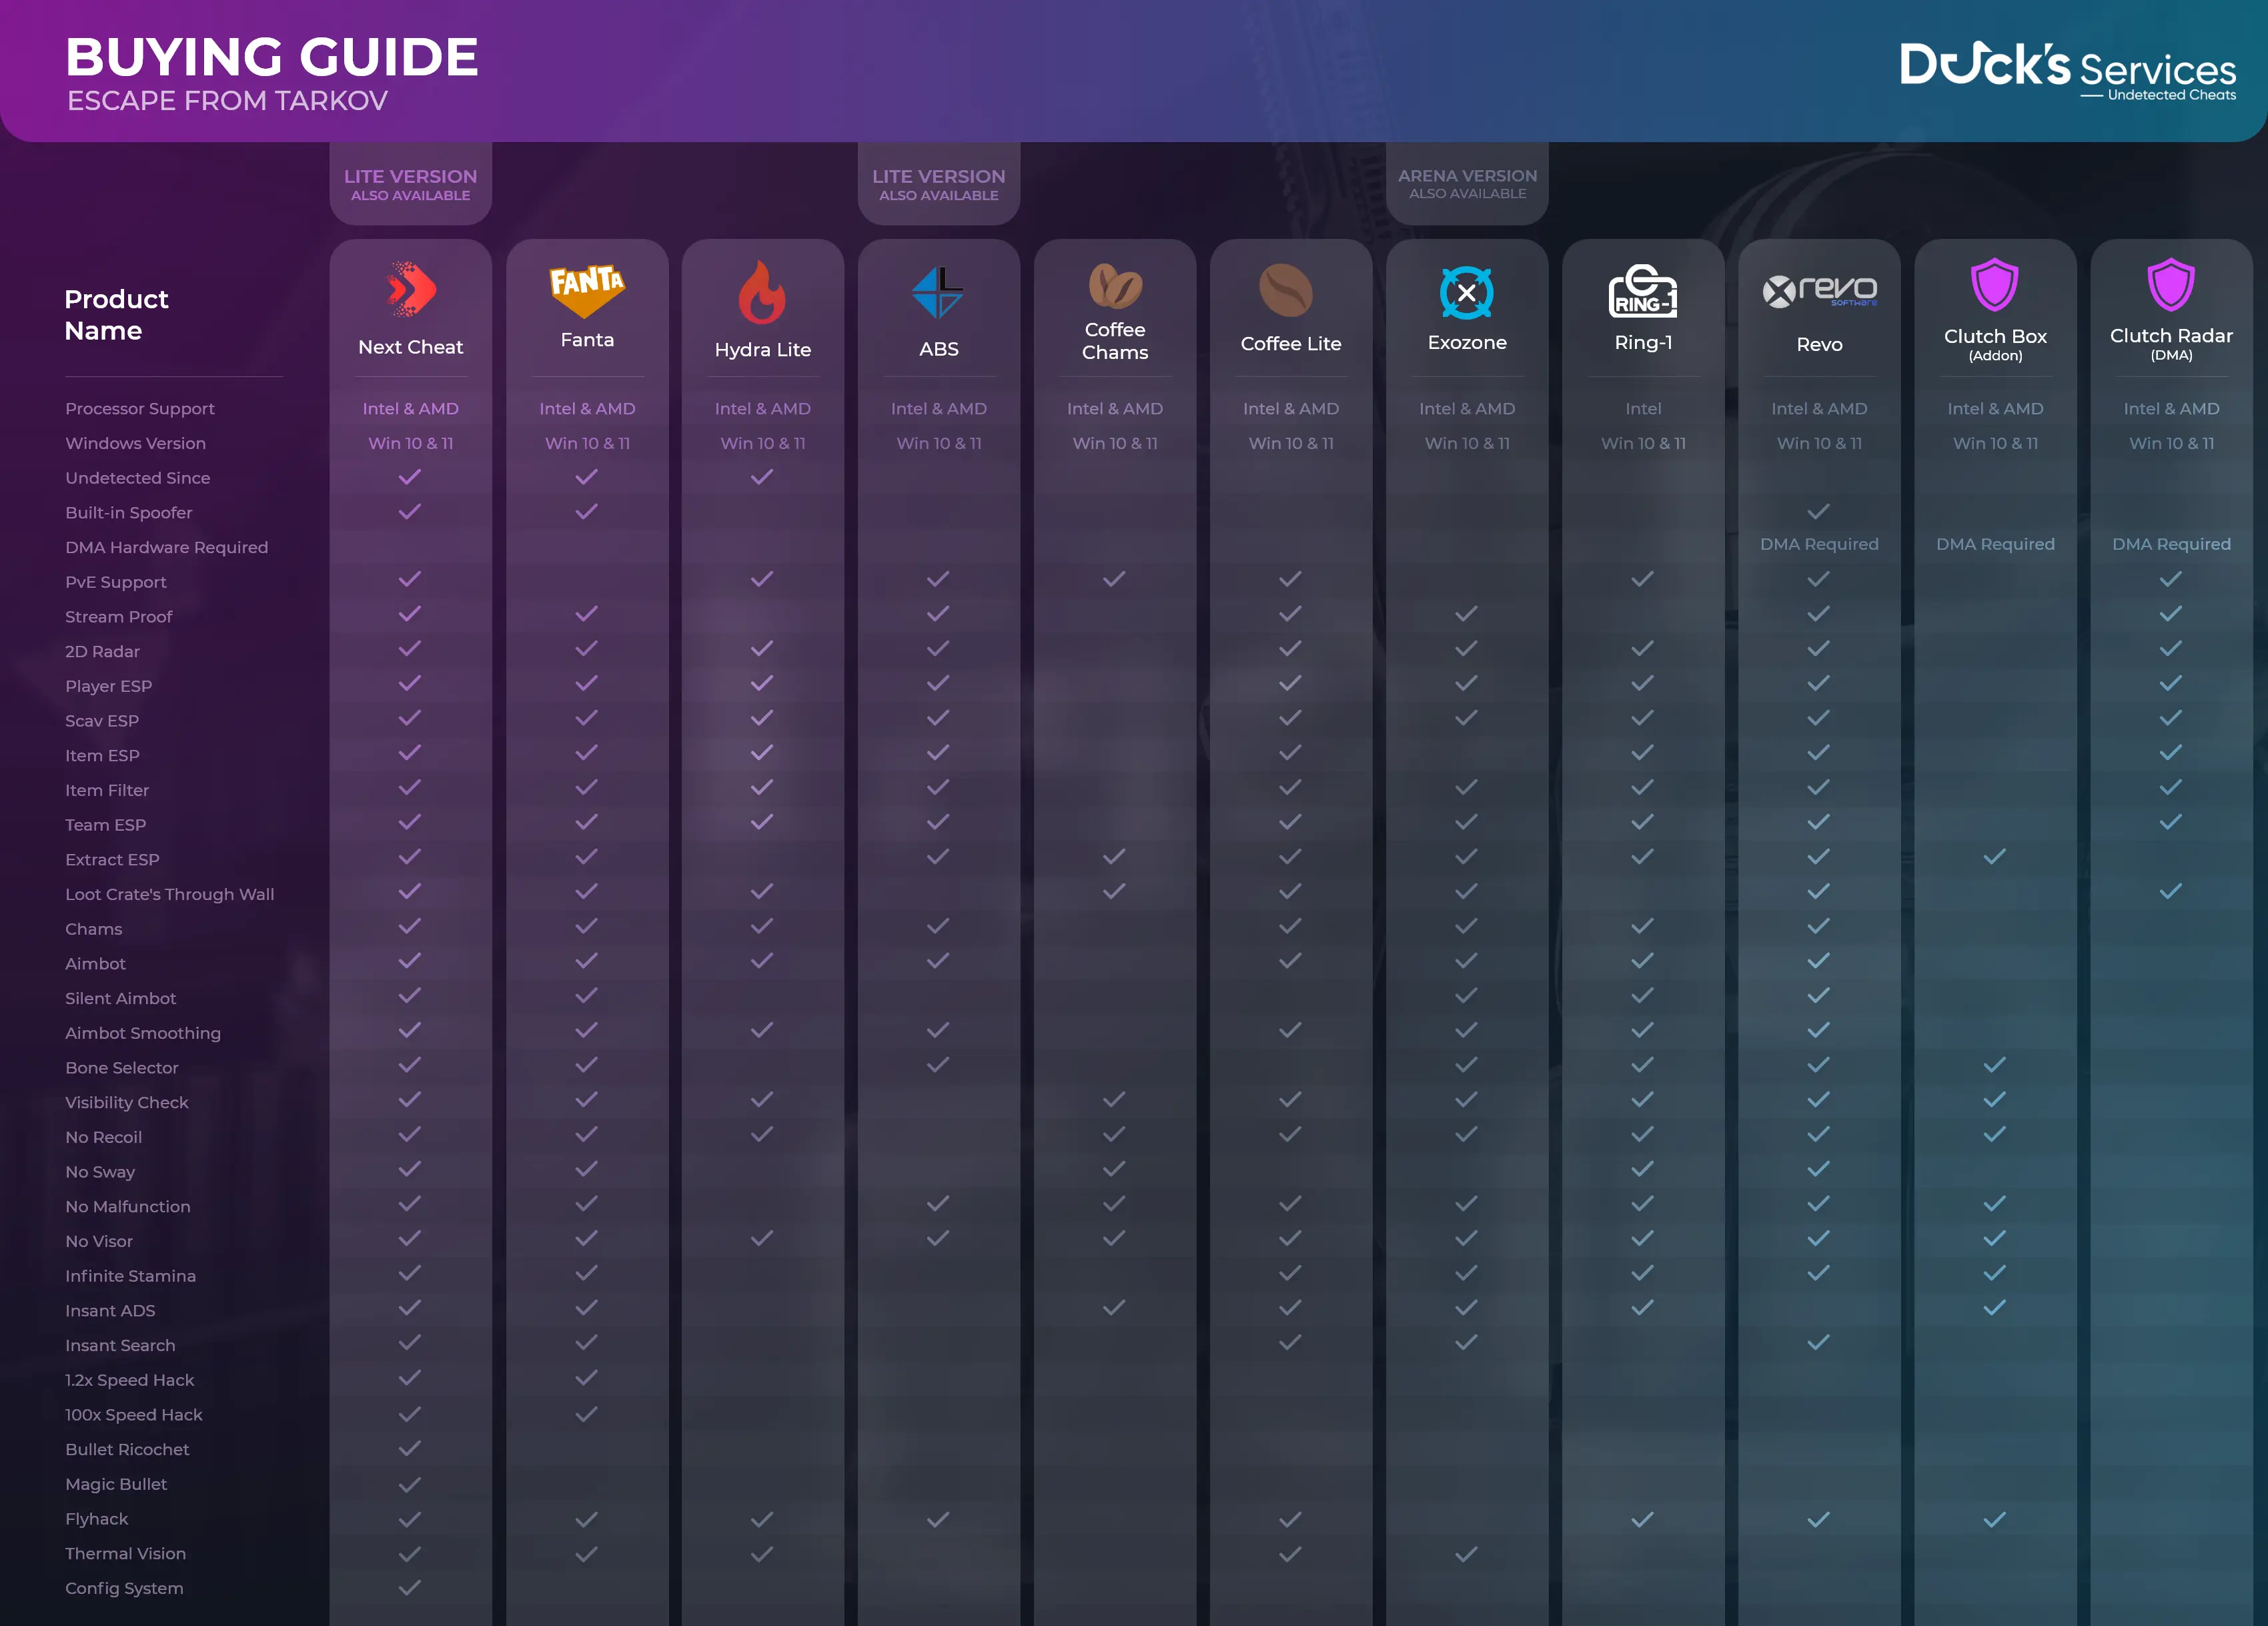
Task: Click the ABS blue diamond logo
Action: [938, 292]
